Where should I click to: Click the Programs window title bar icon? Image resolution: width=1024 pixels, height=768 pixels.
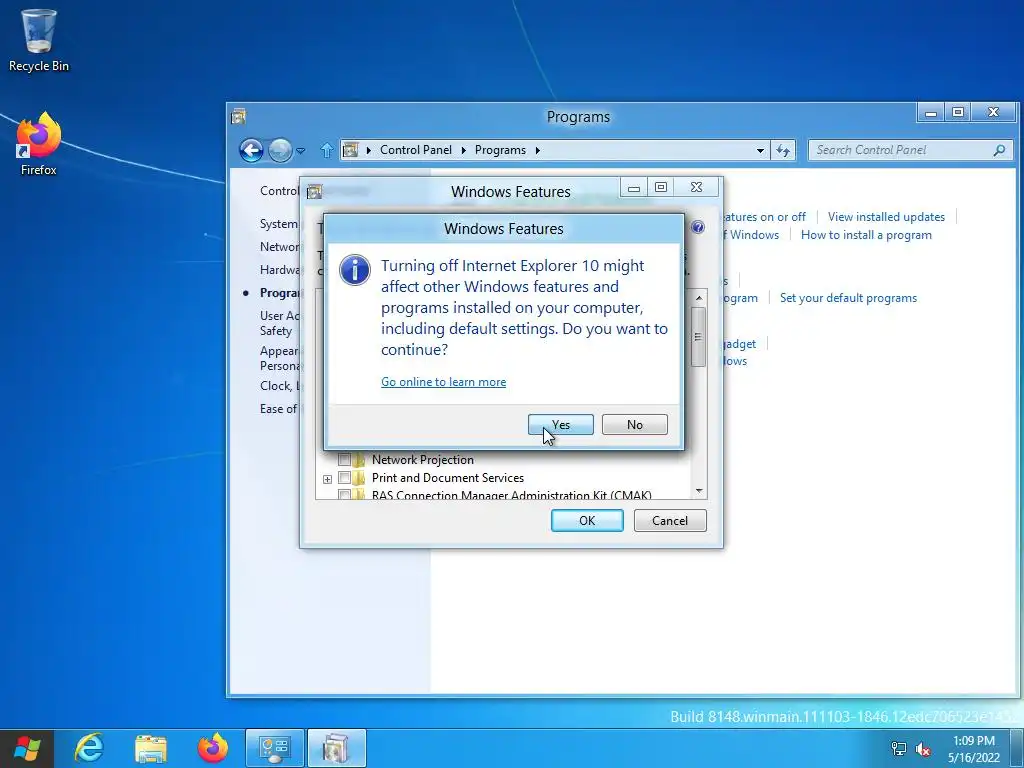[238, 117]
